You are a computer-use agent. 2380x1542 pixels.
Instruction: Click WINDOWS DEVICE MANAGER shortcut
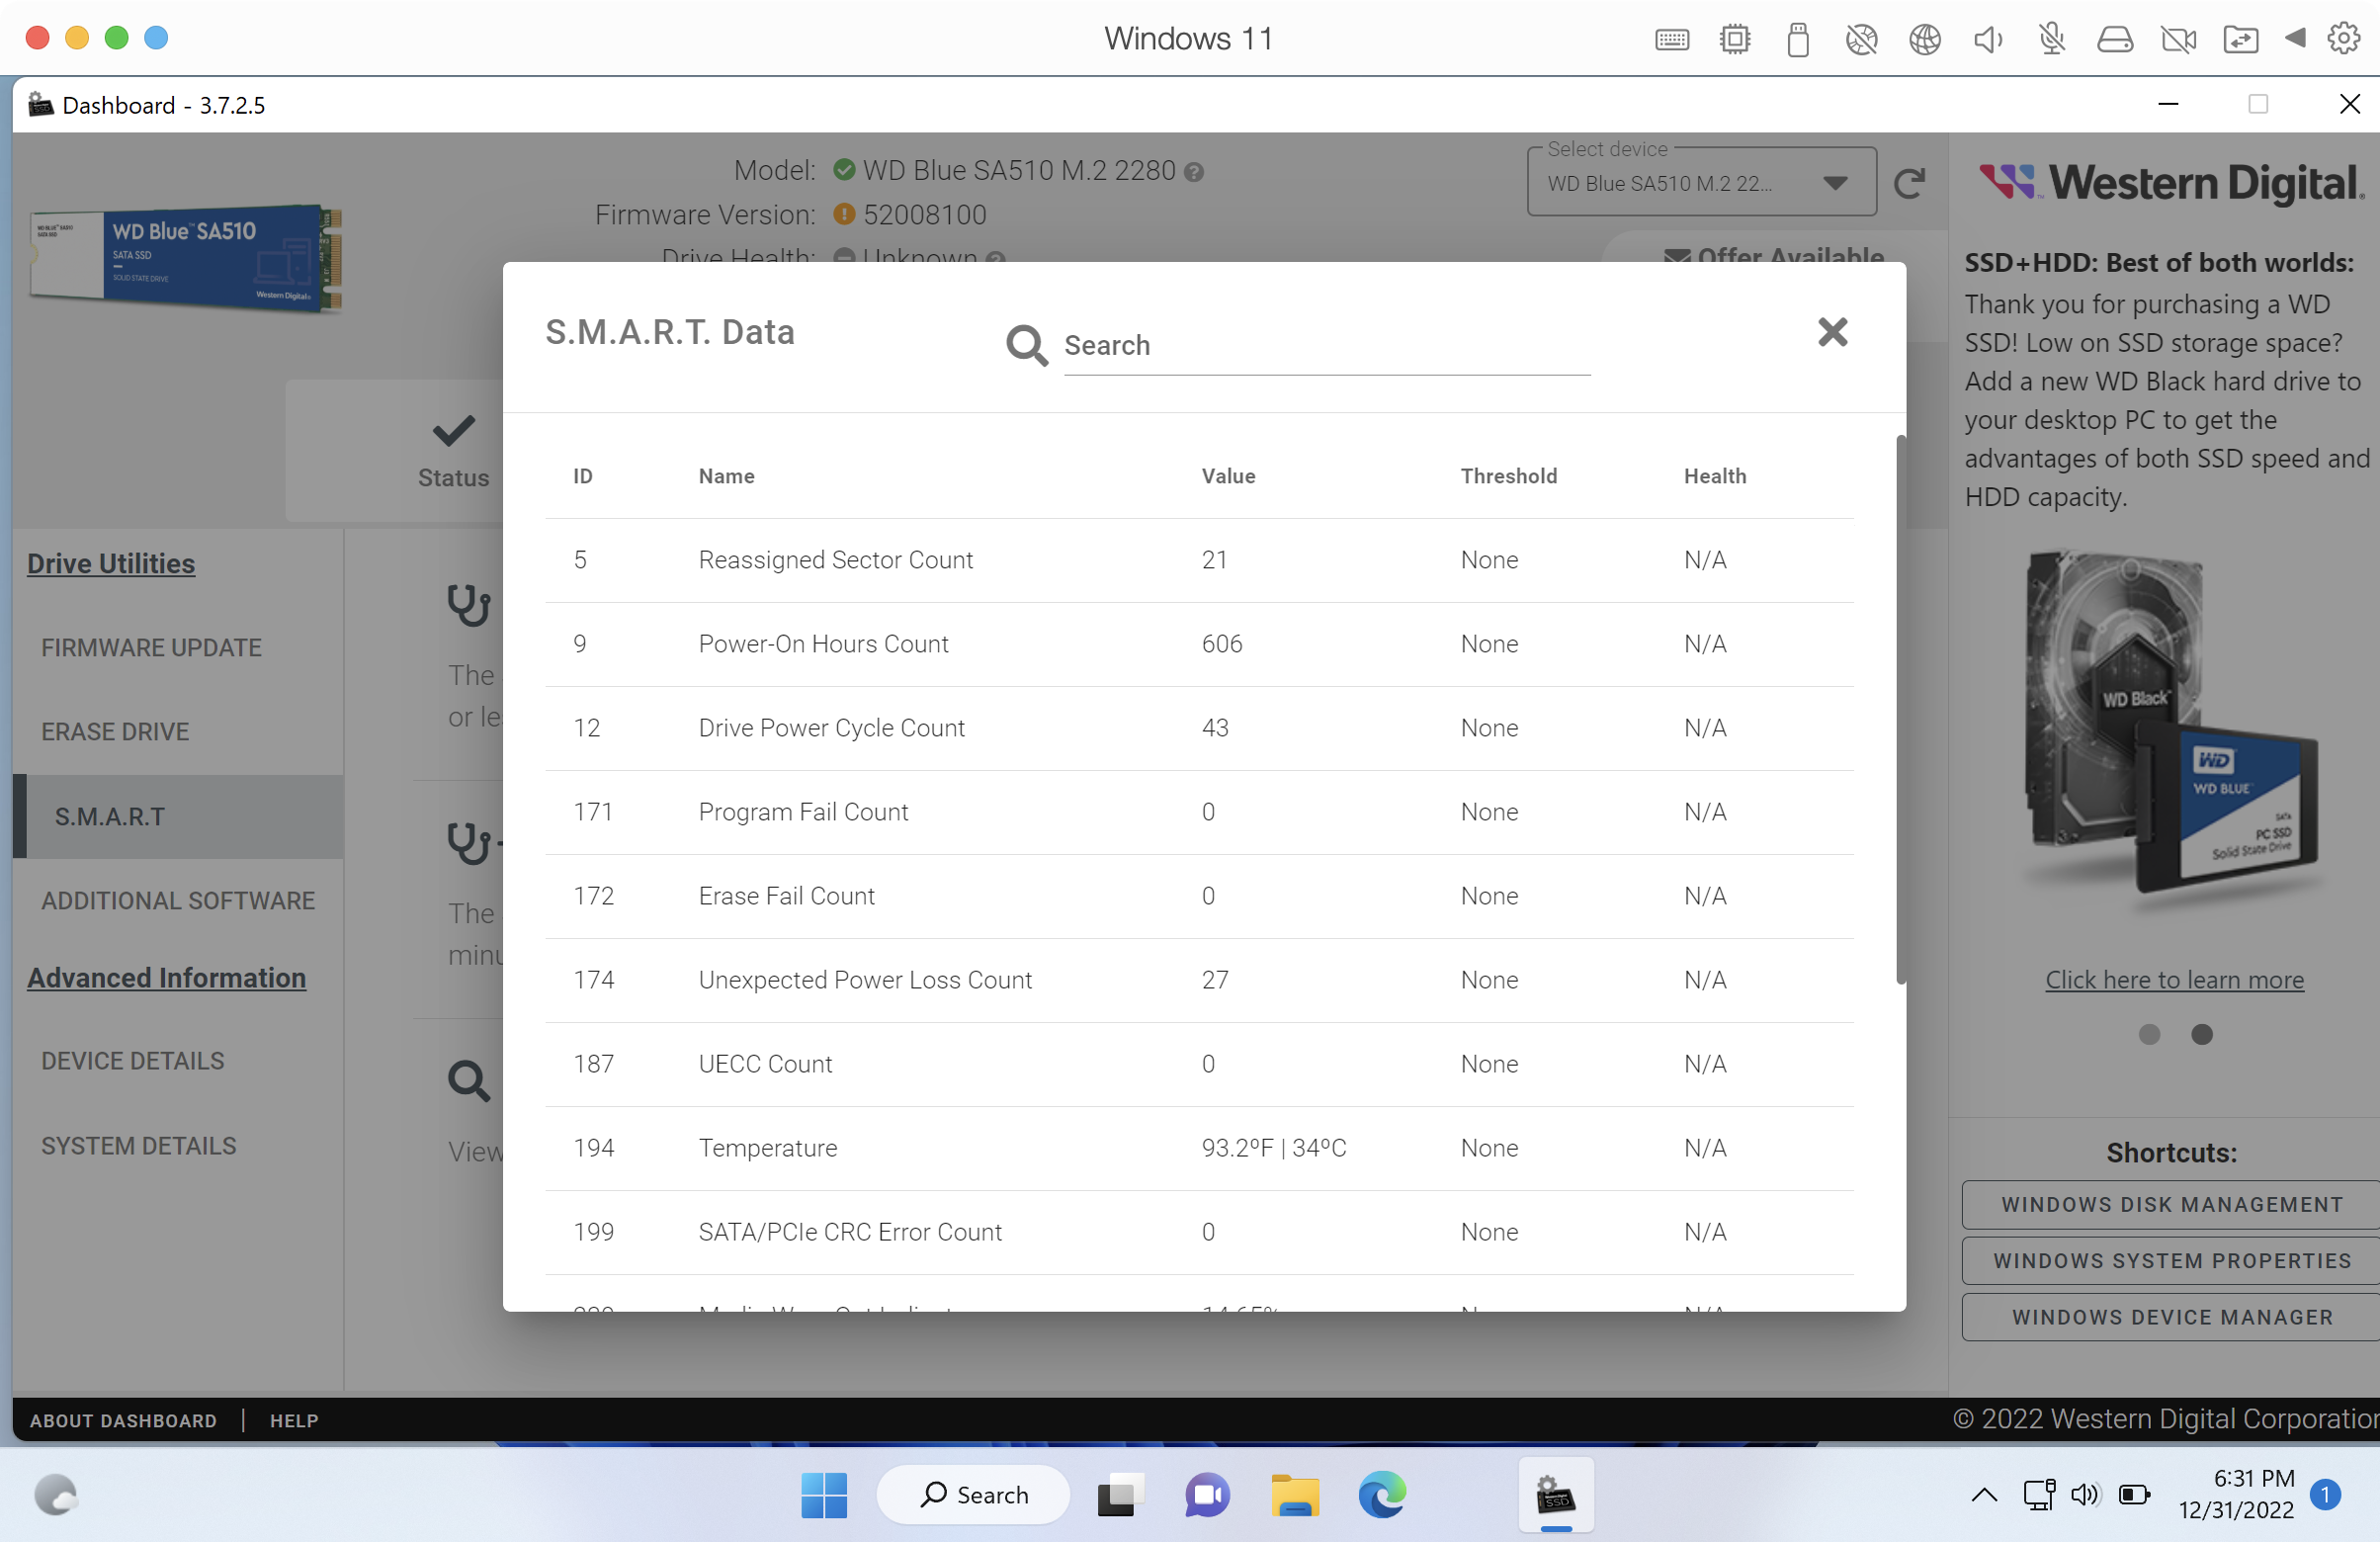[x=2171, y=1317]
